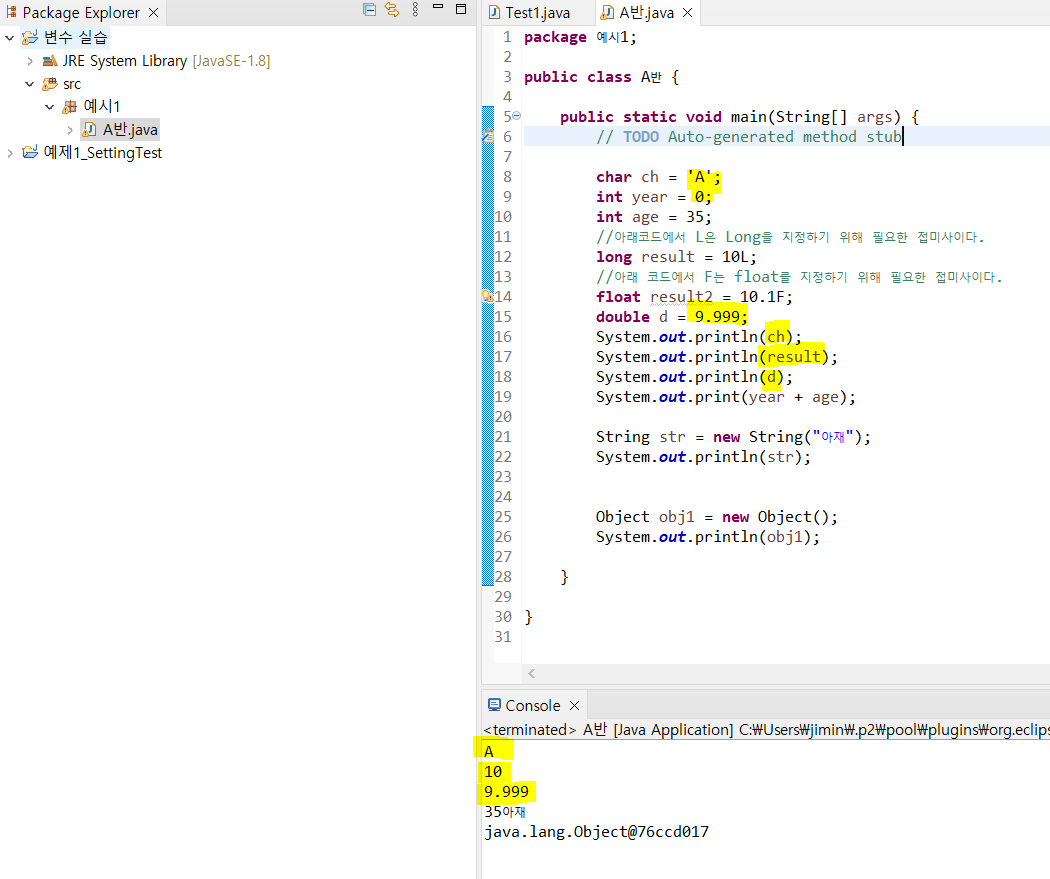This screenshot has height=879, width=1050.
Task: Click Console tab monitor icon
Action: [x=494, y=705]
